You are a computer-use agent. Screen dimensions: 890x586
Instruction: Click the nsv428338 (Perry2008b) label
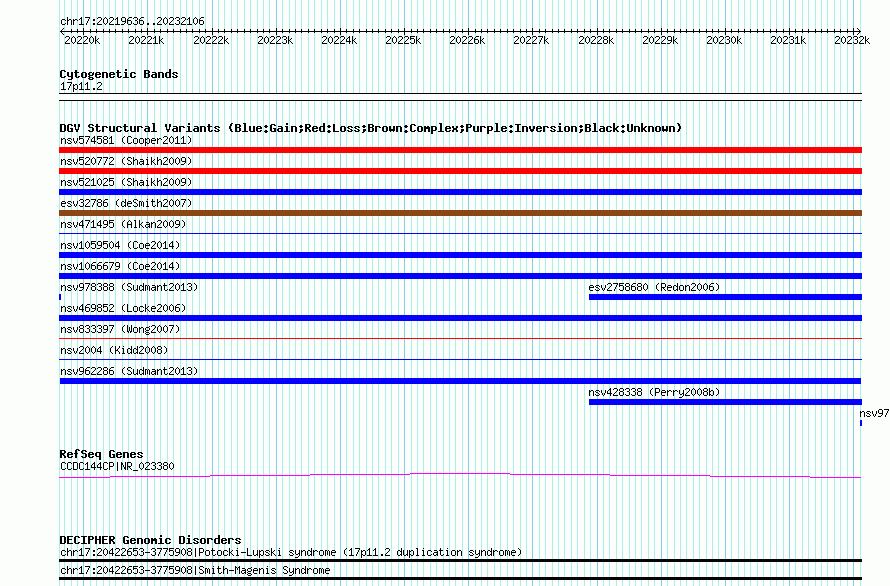click(x=654, y=392)
